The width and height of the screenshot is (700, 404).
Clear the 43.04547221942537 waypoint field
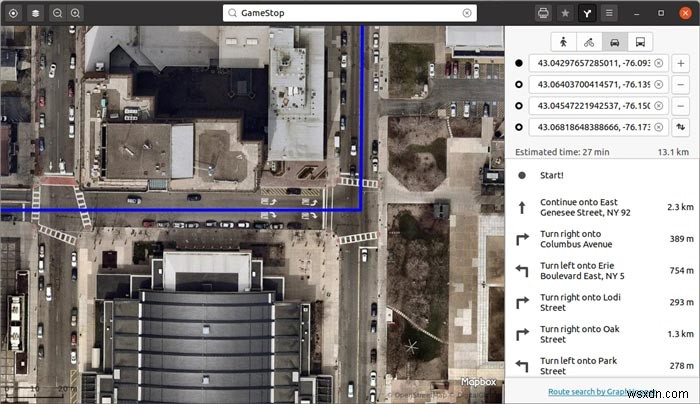[658, 106]
